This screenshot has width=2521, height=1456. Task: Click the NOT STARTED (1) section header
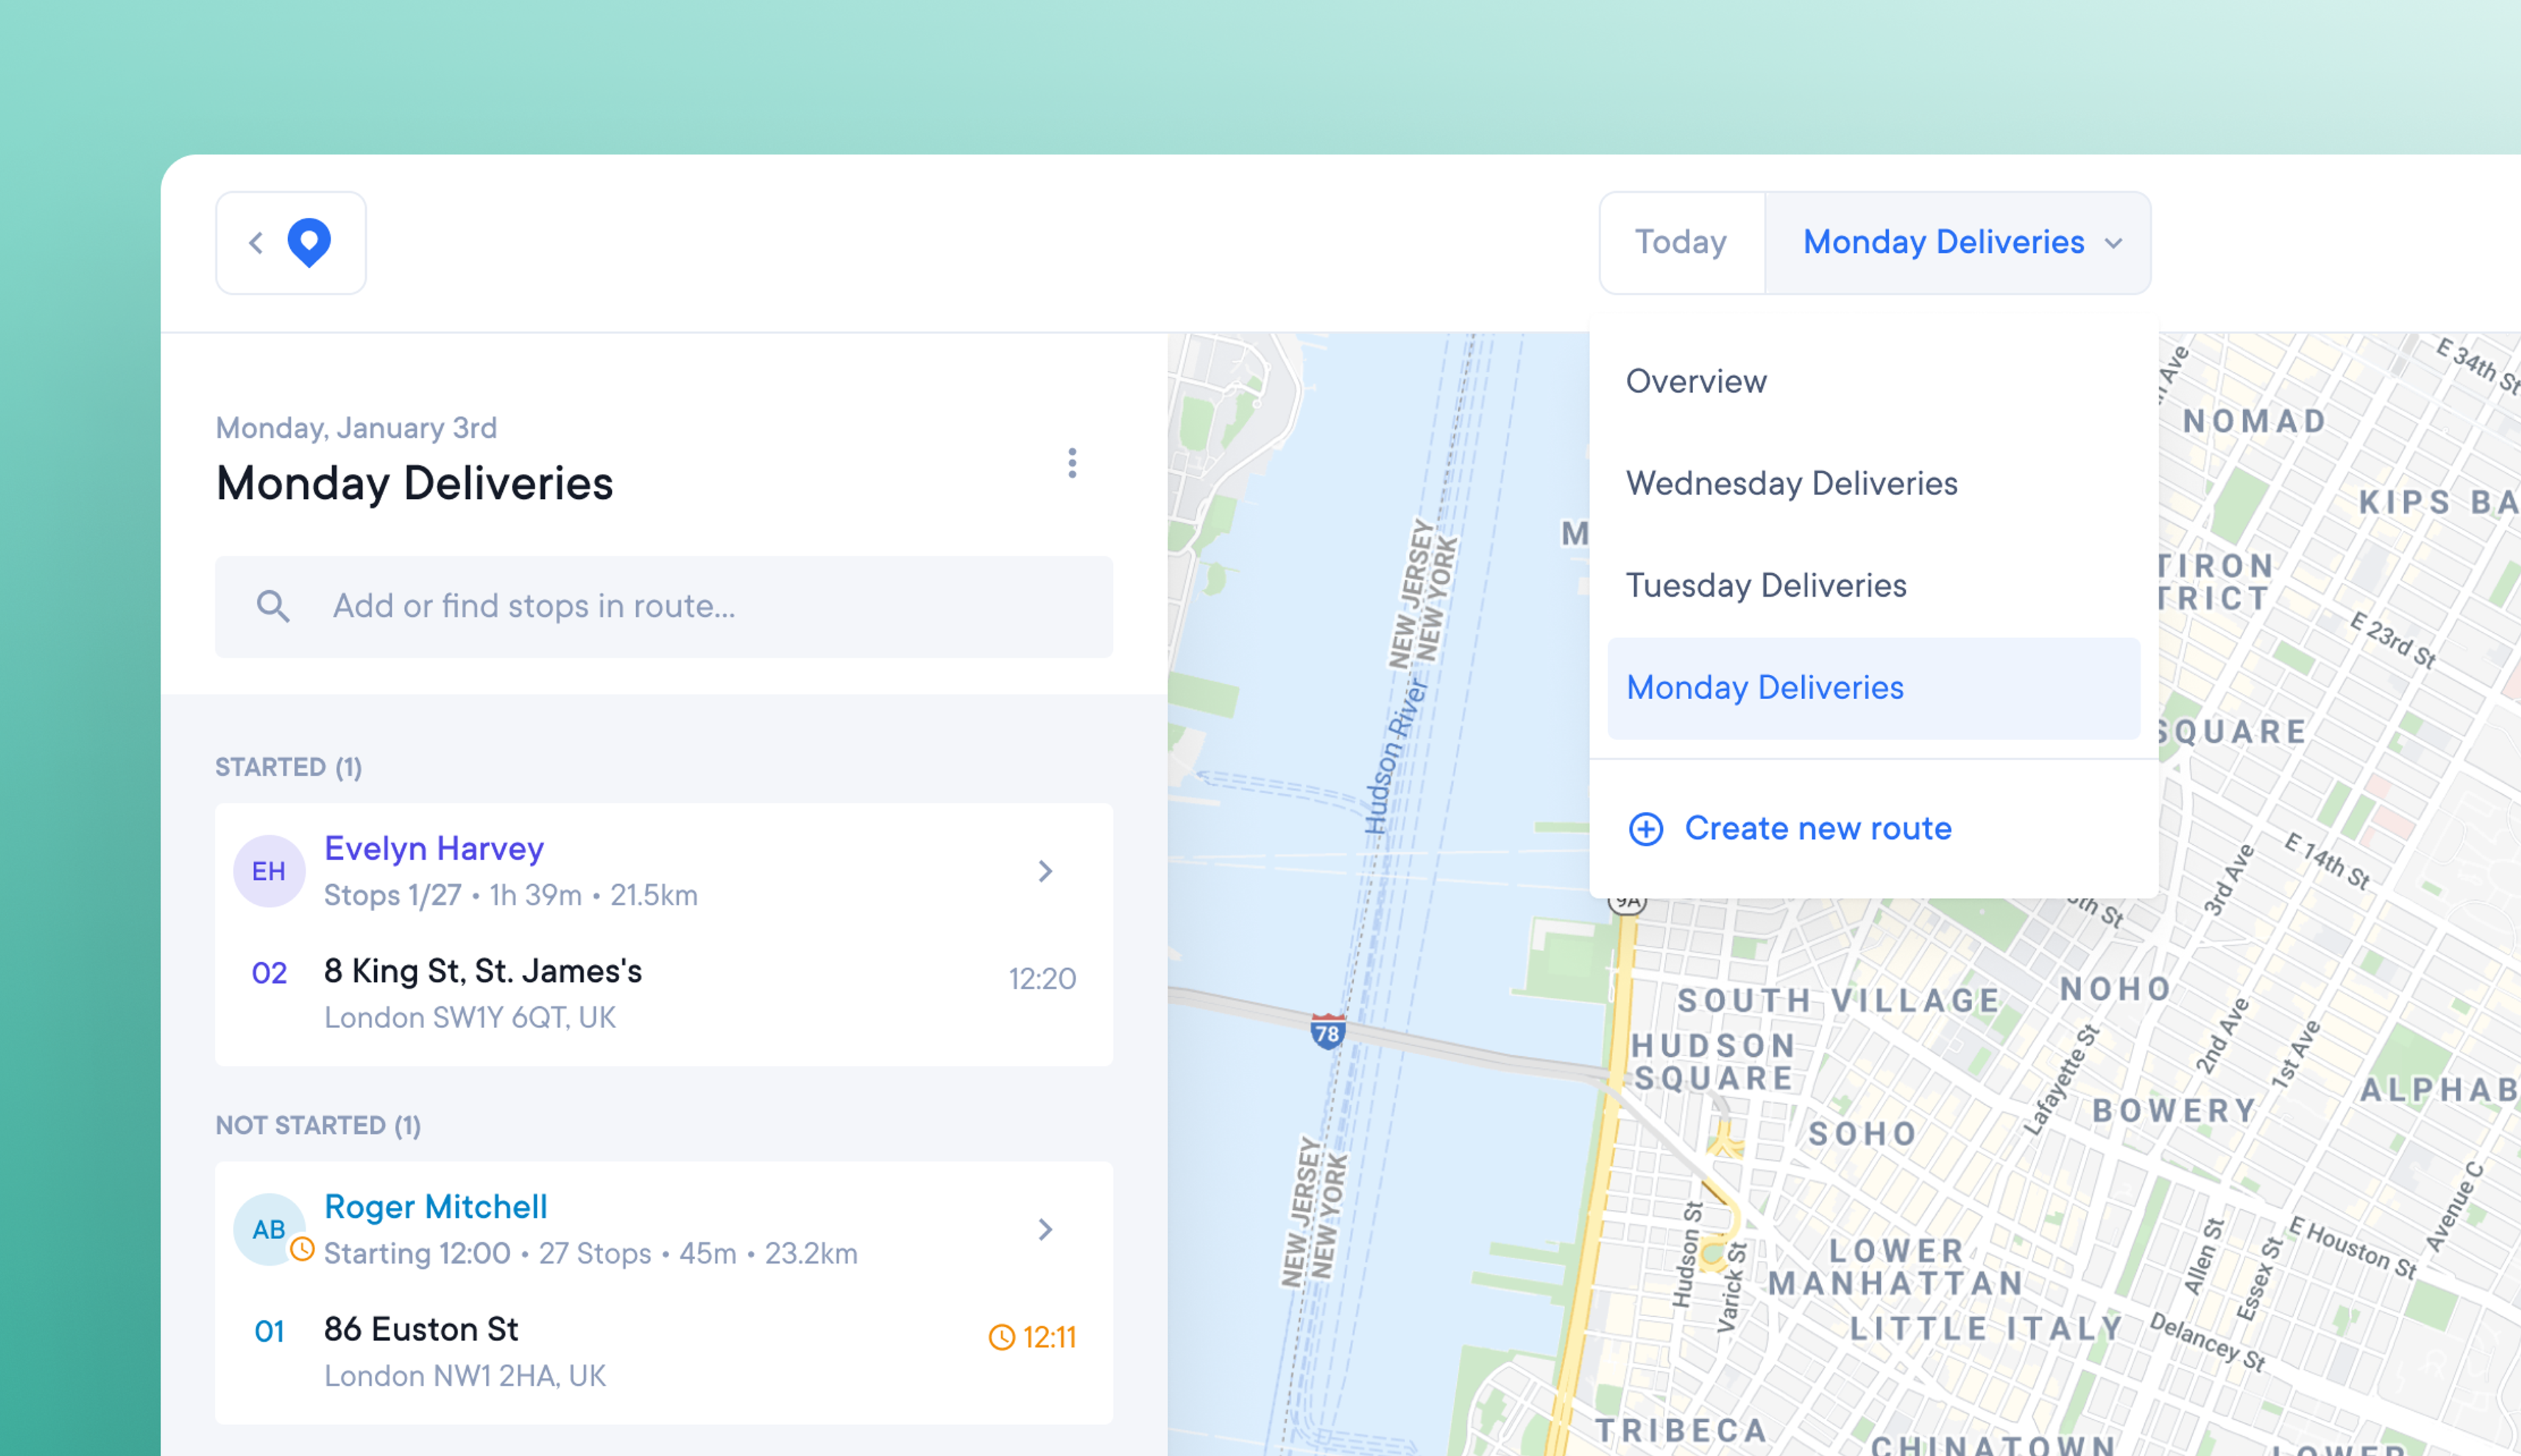pos(318,1125)
